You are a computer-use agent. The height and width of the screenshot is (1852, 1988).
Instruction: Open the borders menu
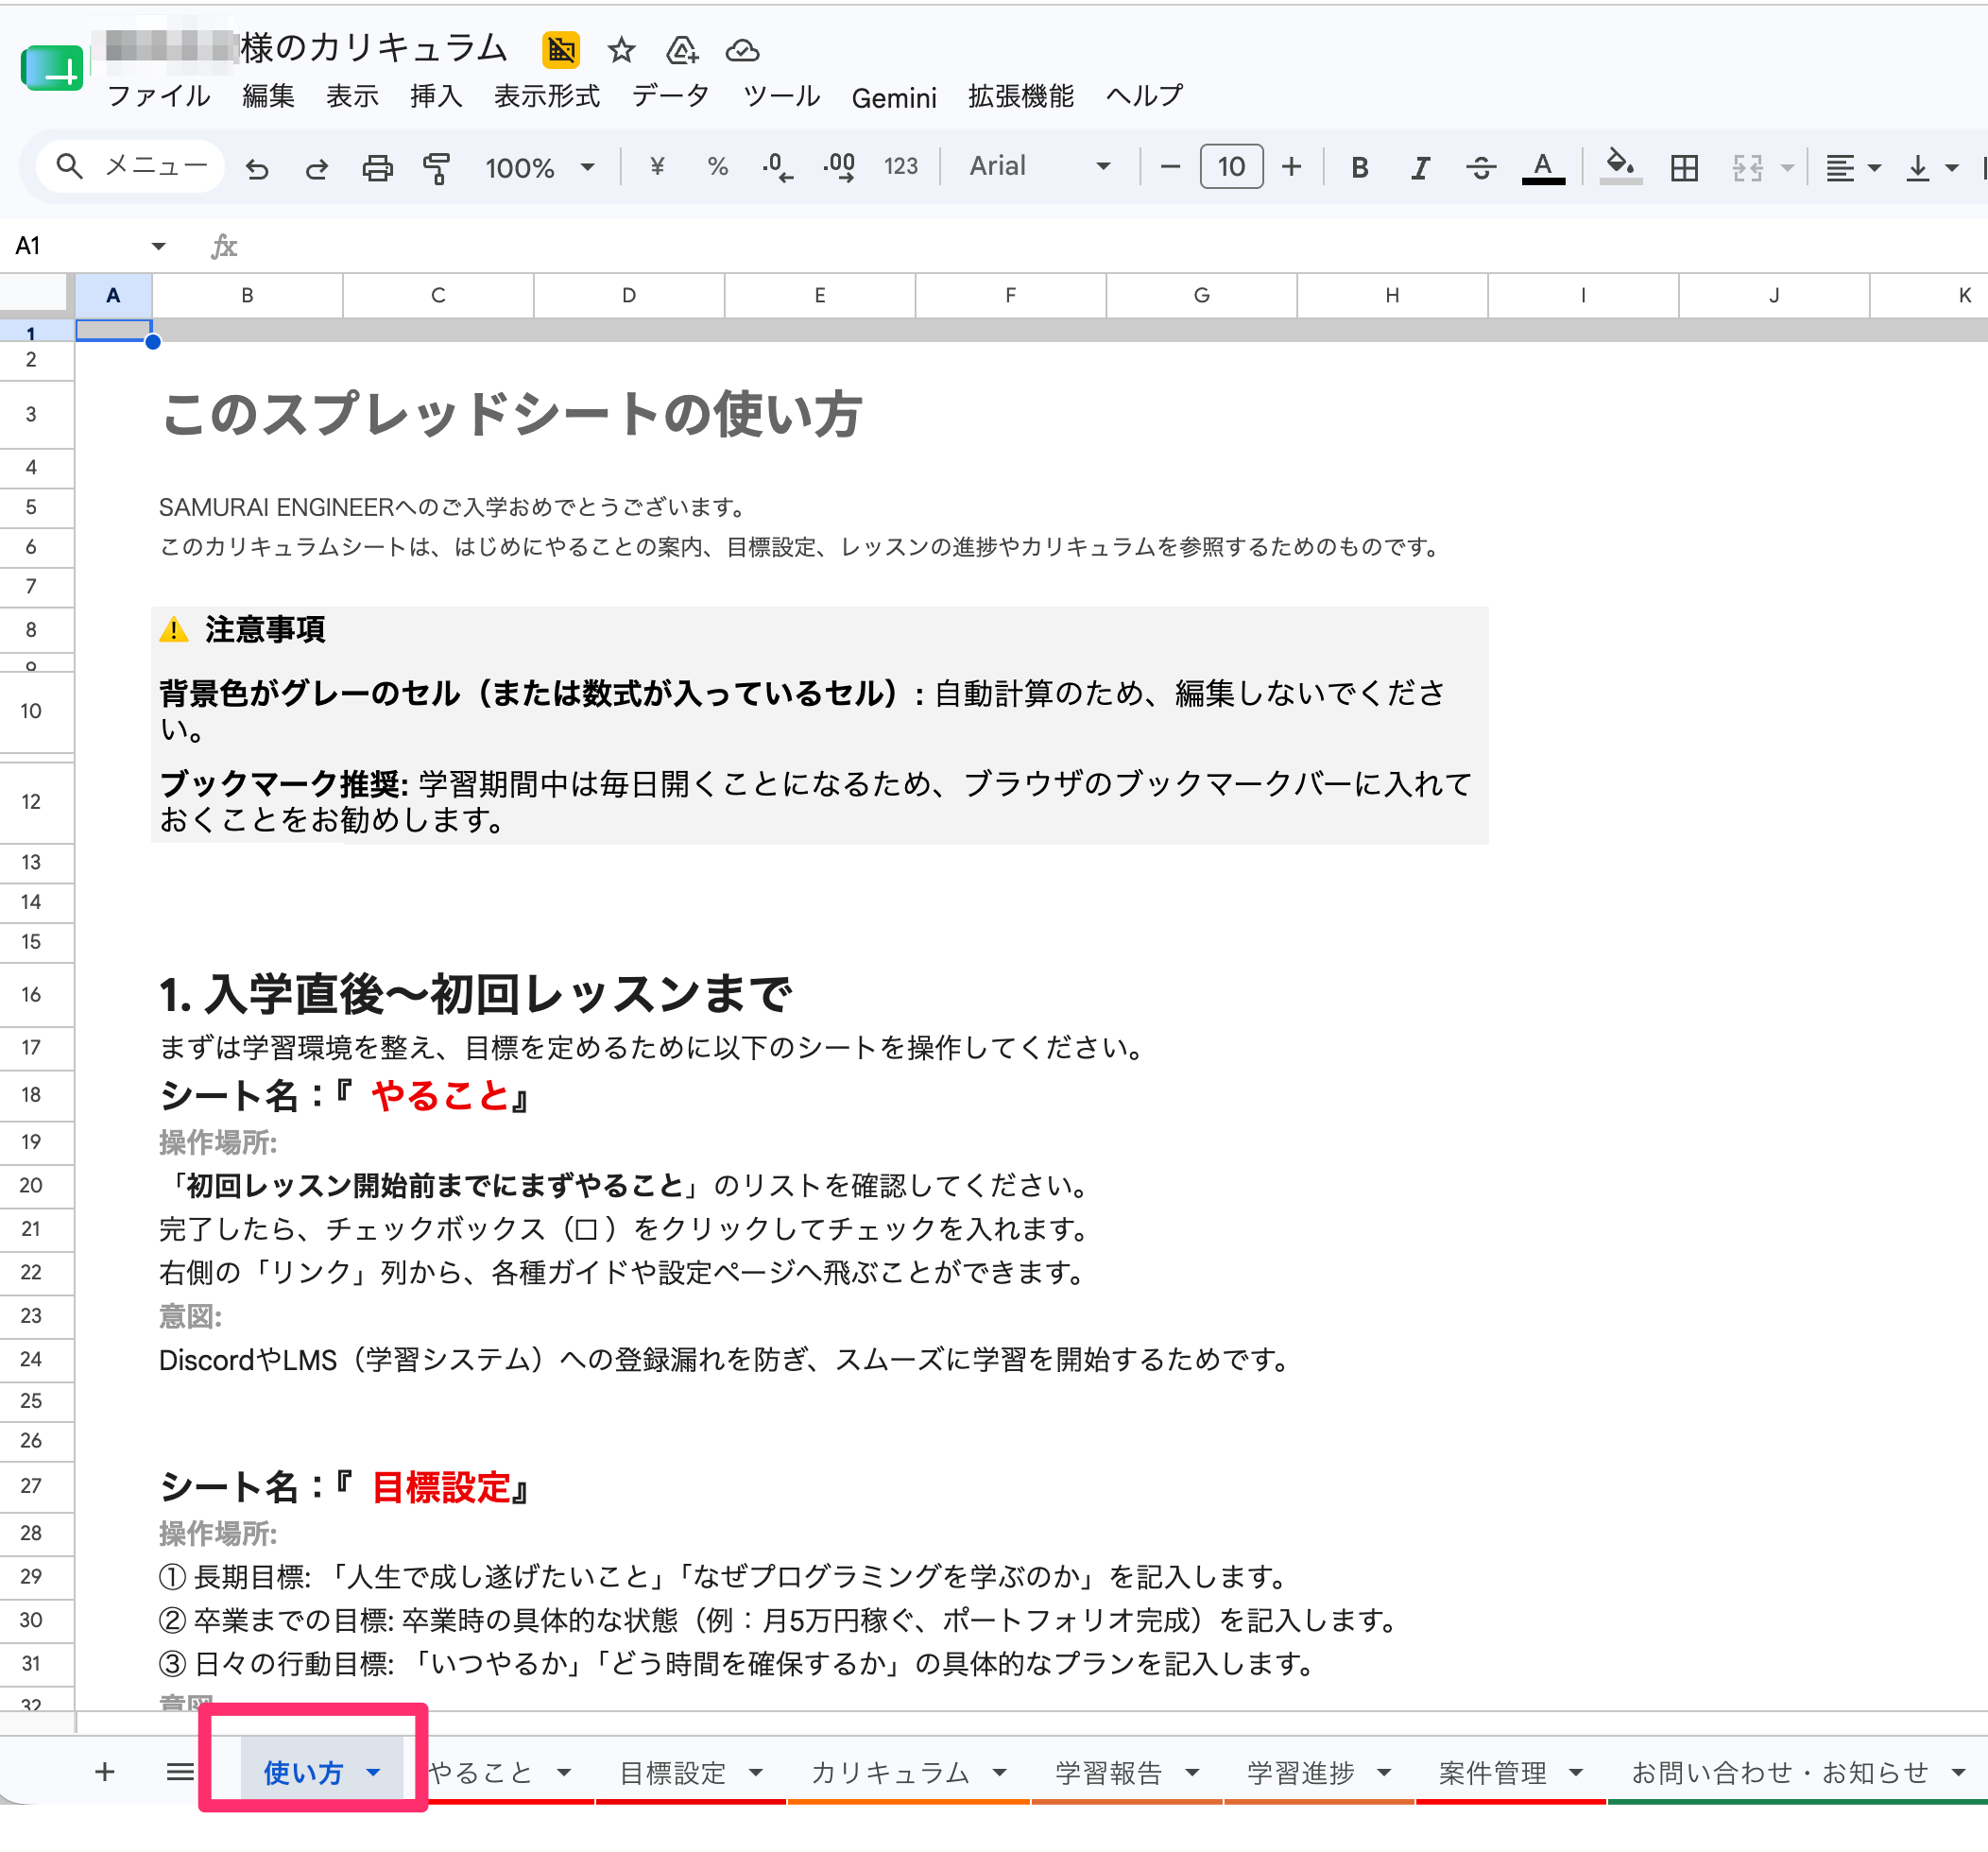point(1684,167)
